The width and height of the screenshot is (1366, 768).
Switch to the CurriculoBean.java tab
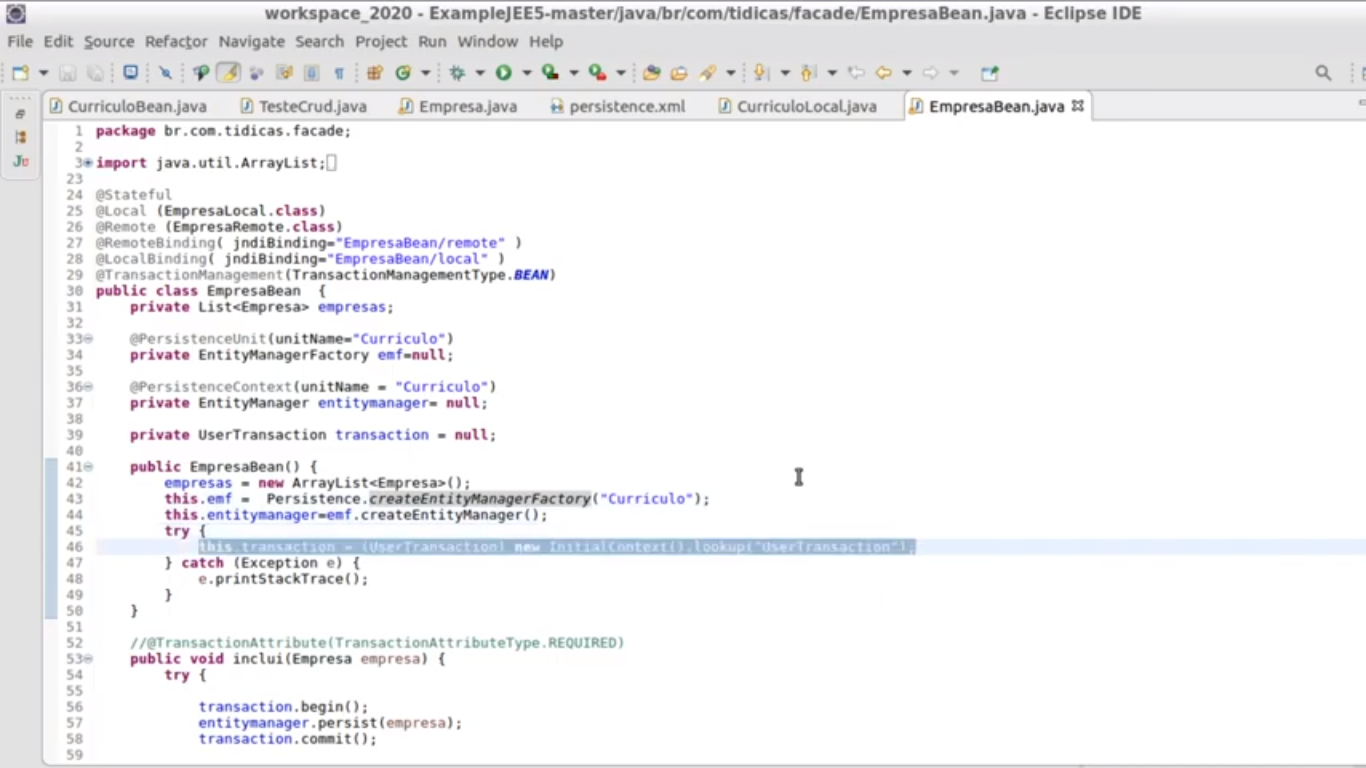click(x=128, y=106)
